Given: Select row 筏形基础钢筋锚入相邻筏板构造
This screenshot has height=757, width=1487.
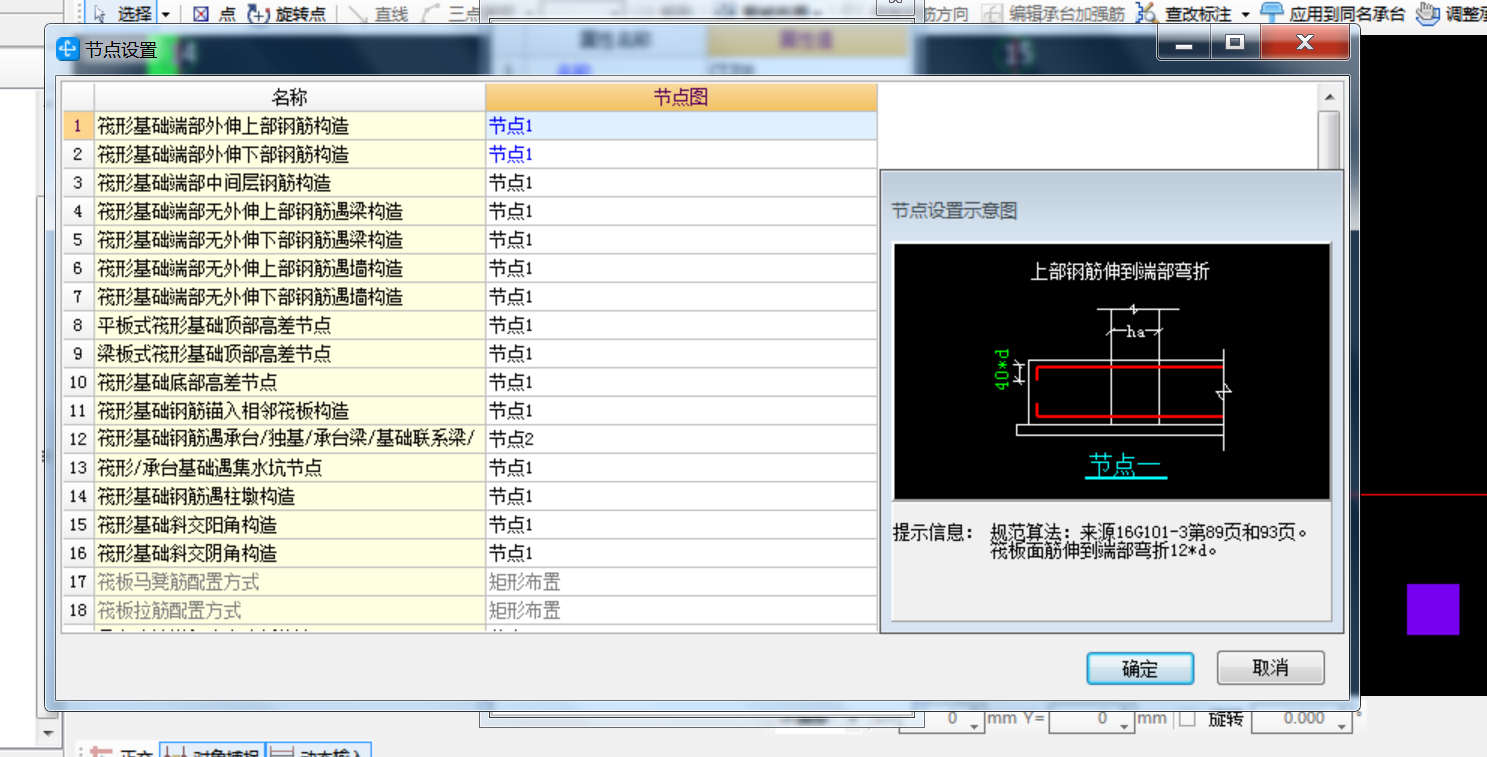Looking at the screenshot, I should pyautogui.click(x=290, y=411).
